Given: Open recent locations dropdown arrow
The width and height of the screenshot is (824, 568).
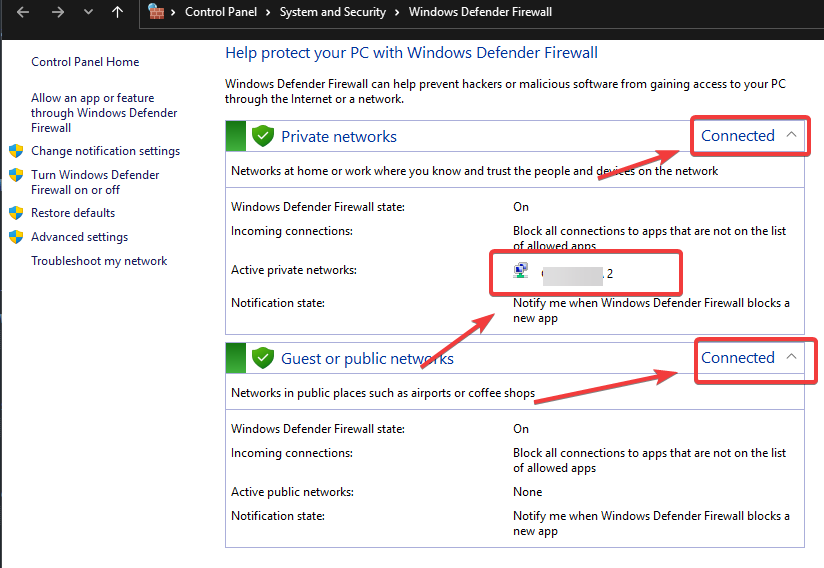Looking at the screenshot, I should pos(88,12).
